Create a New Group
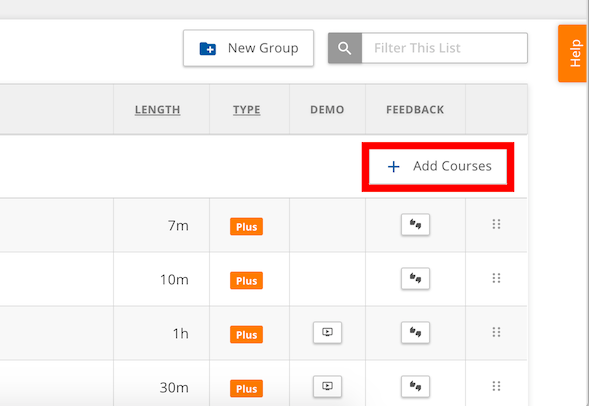The height and width of the screenshot is (406, 589). point(248,48)
